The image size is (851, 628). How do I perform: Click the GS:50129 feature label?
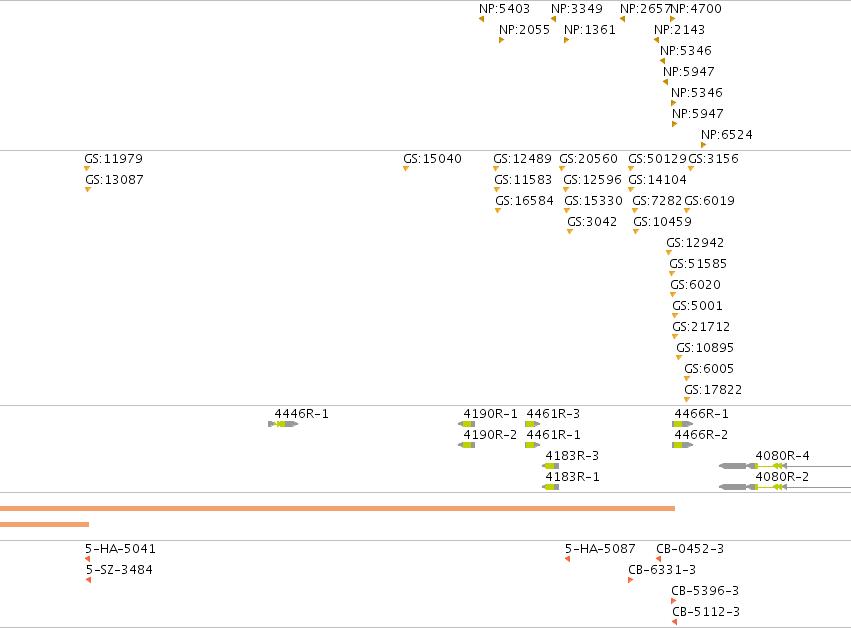[x=657, y=158]
